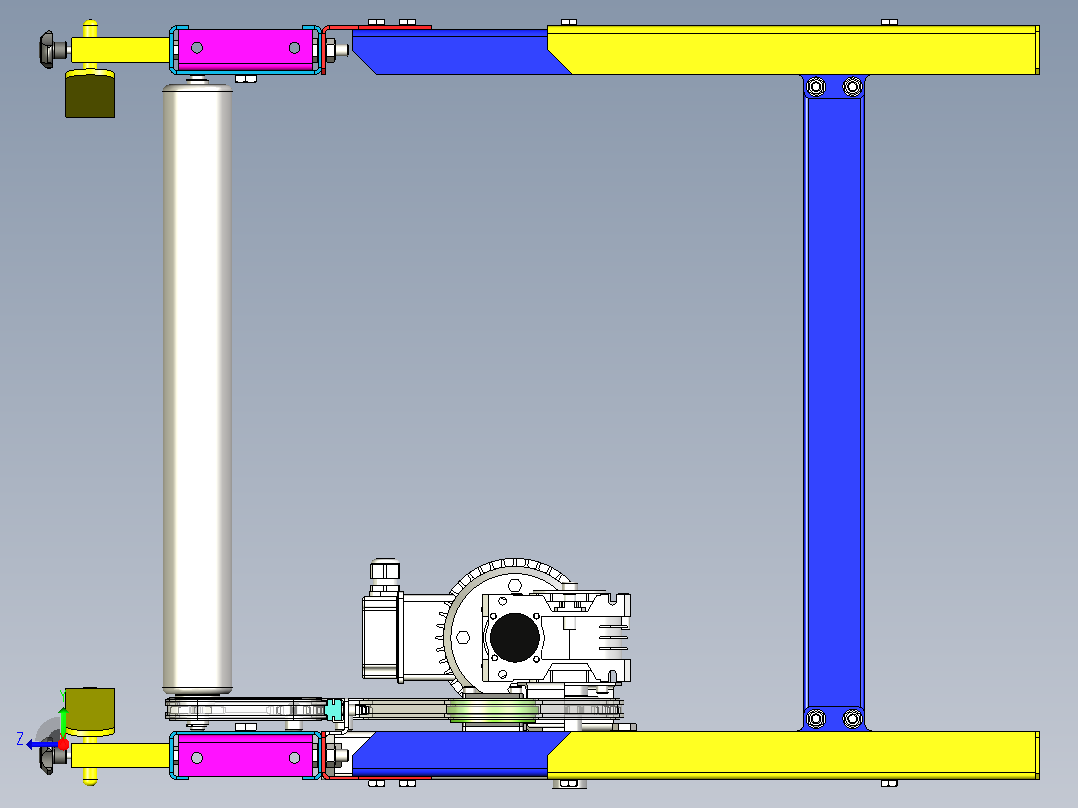The width and height of the screenshot is (1078, 808).
Task: Select the top-left short yellow tube
Action: tap(120, 50)
